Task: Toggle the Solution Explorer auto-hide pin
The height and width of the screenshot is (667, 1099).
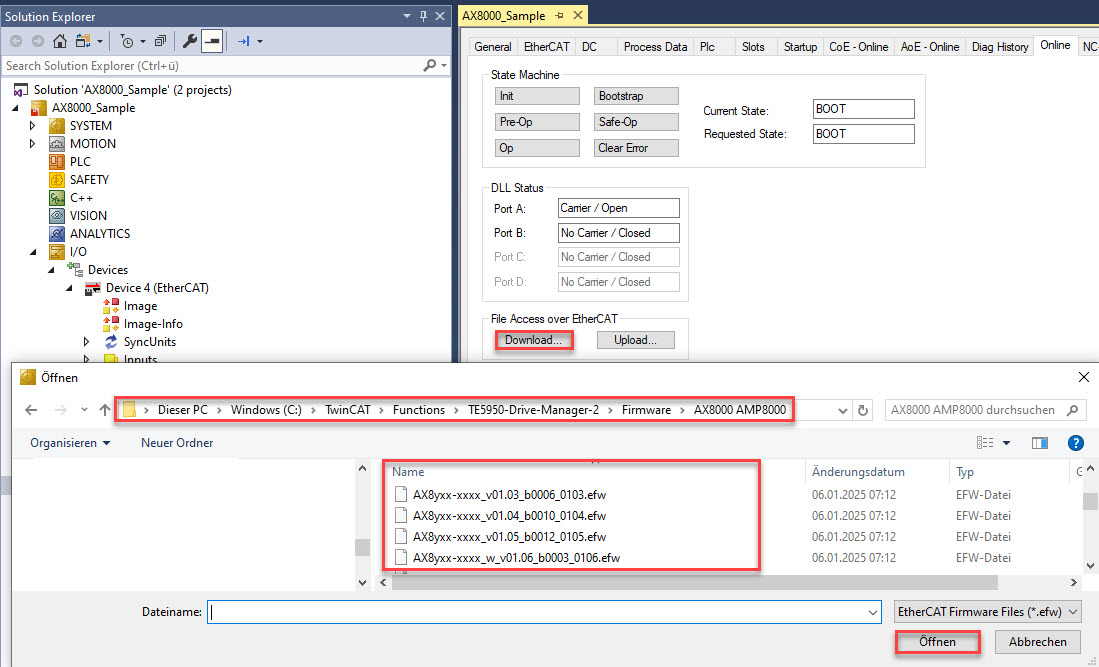Action: point(423,15)
